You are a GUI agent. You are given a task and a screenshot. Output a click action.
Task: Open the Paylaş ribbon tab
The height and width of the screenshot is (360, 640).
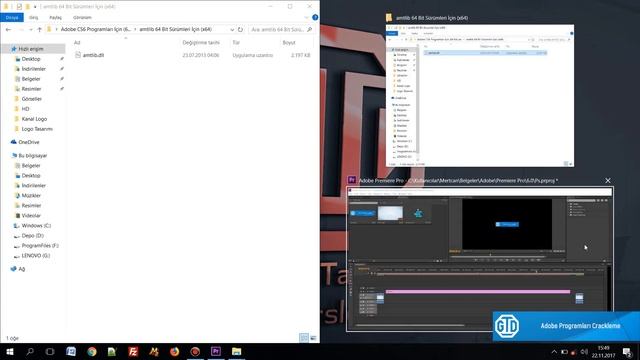(56, 18)
